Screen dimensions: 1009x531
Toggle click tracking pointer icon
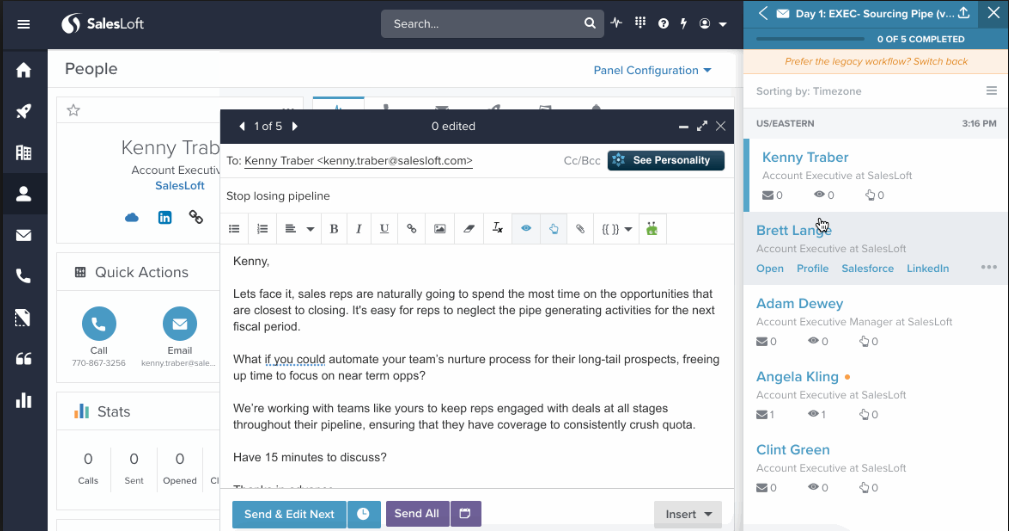[553, 228]
